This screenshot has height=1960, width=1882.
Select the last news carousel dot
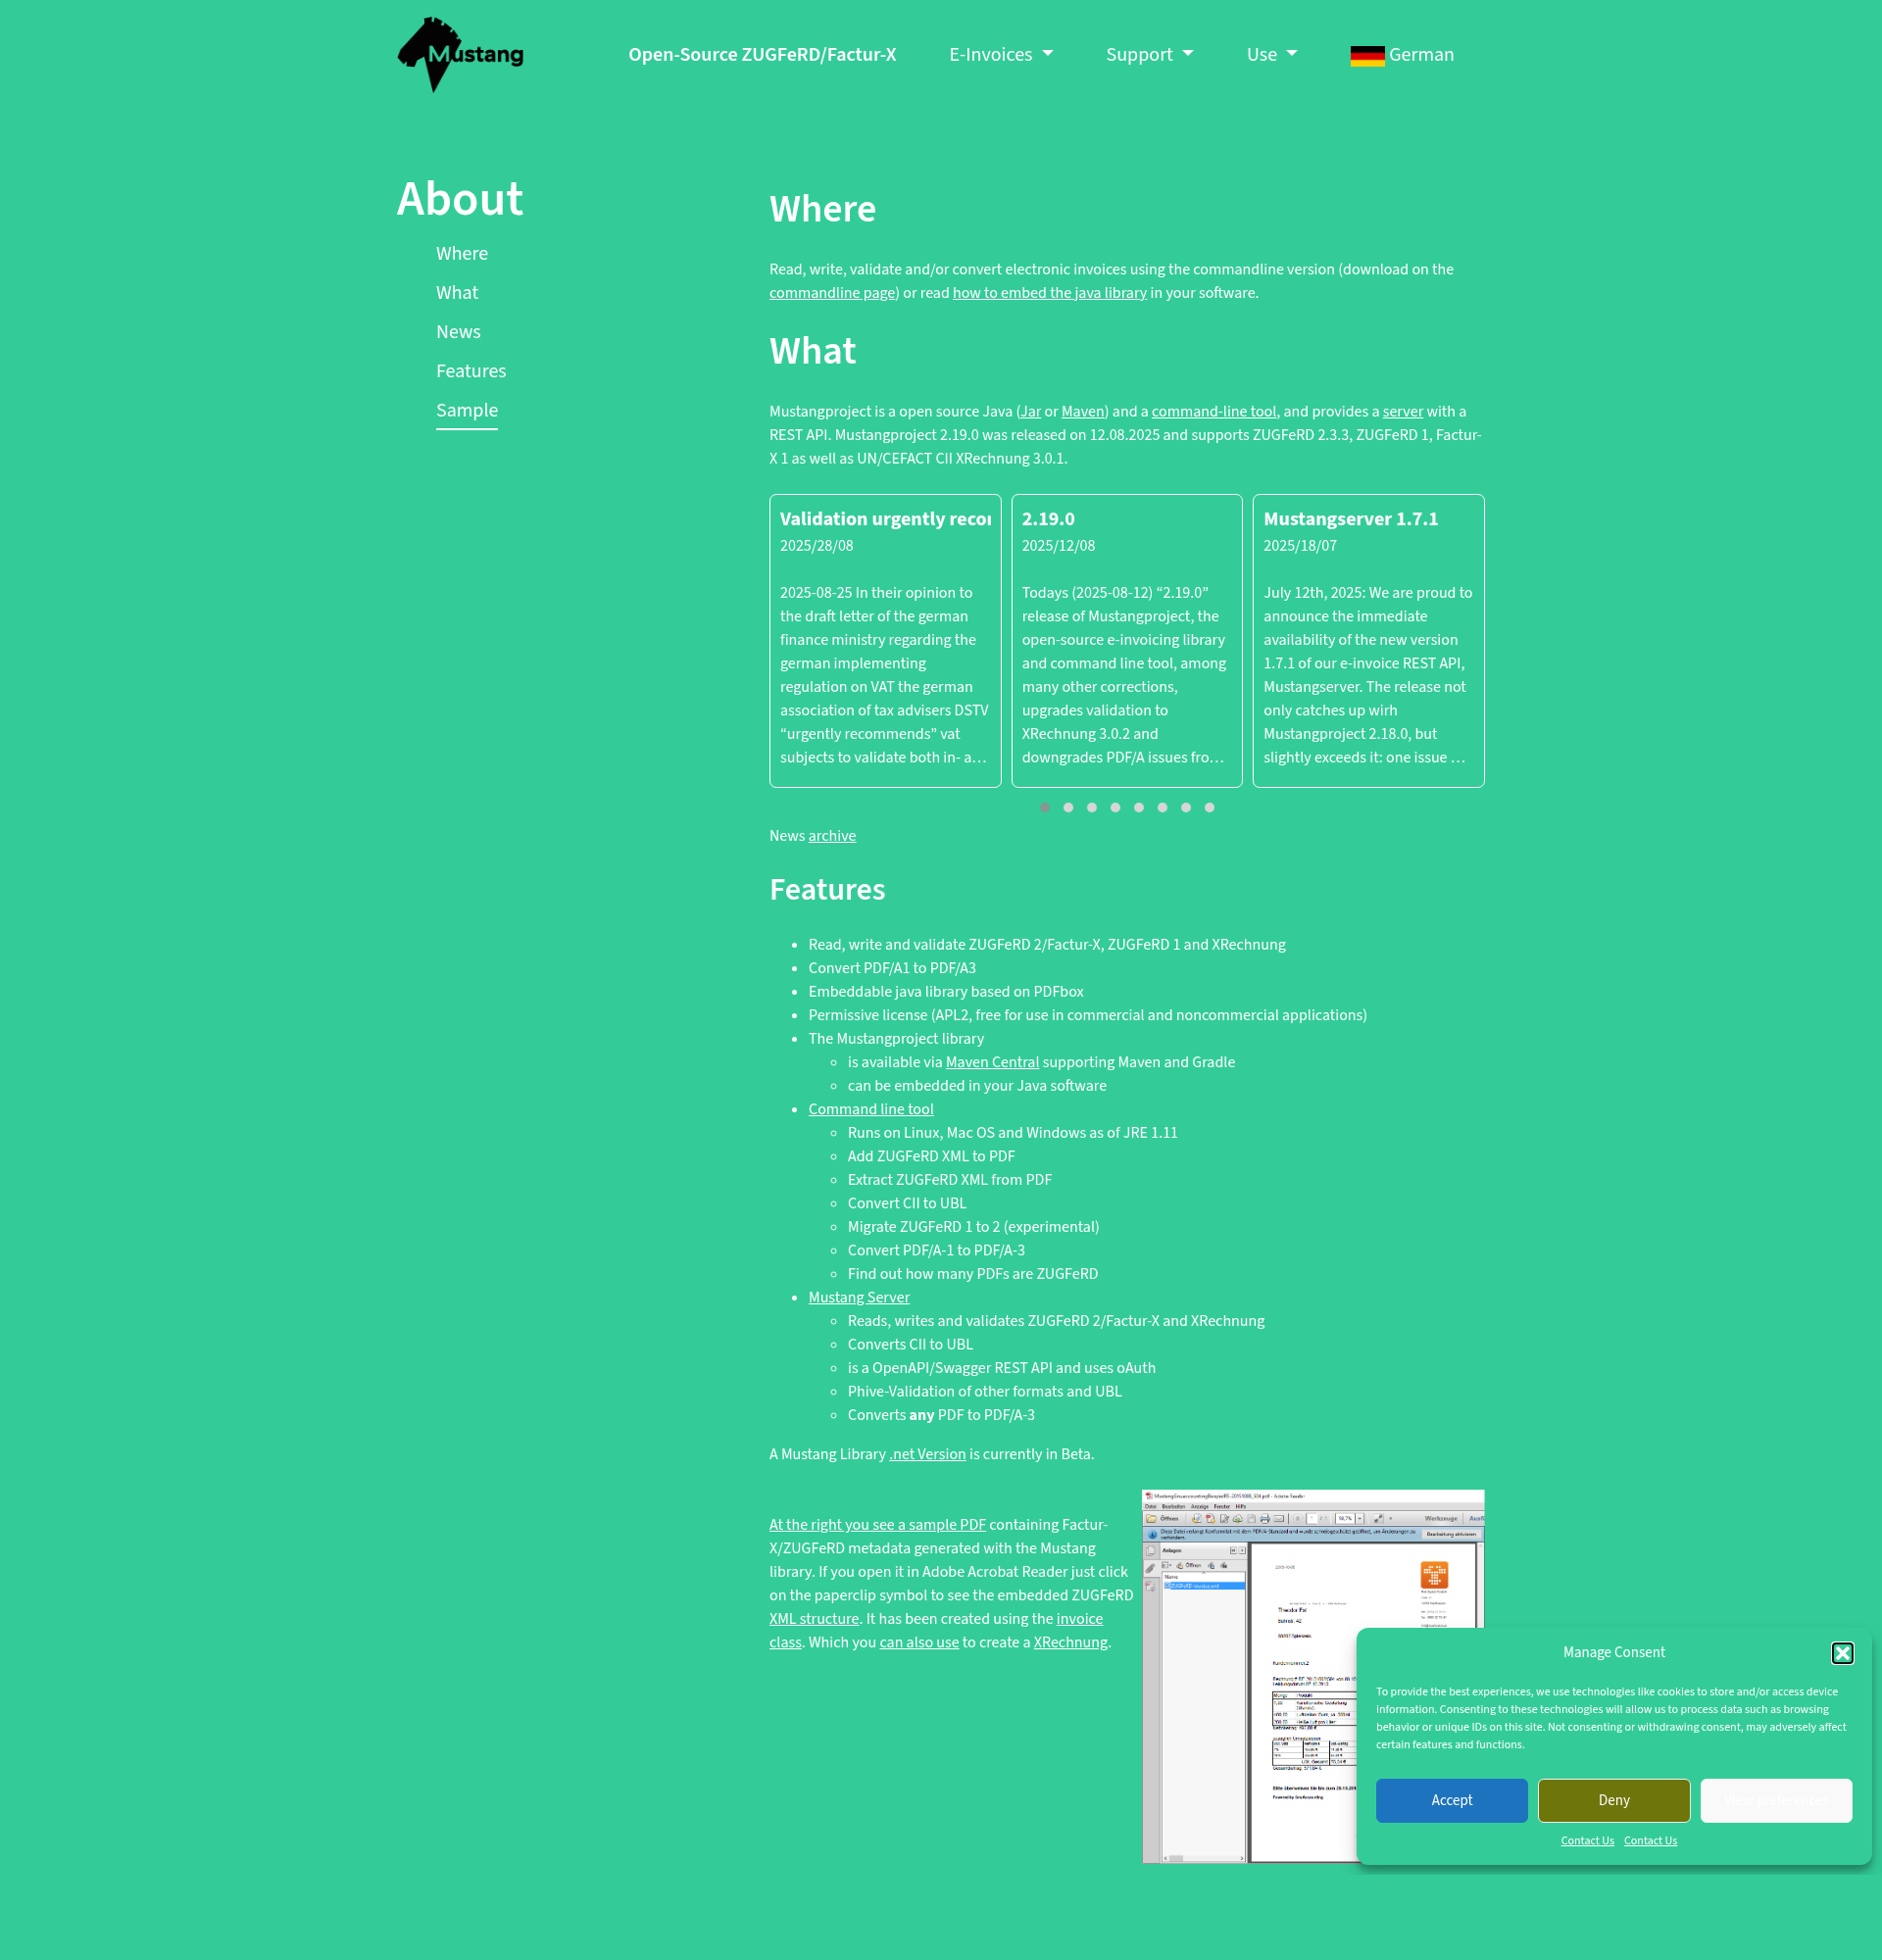tap(1209, 807)
